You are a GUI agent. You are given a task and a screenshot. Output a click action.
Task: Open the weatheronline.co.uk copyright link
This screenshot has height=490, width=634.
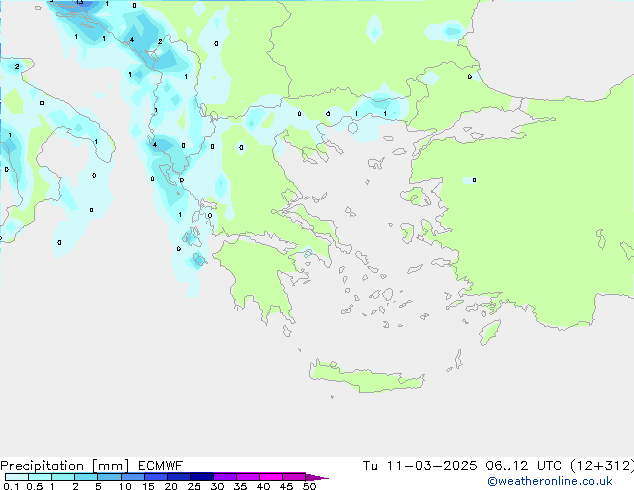pos(549,481)
